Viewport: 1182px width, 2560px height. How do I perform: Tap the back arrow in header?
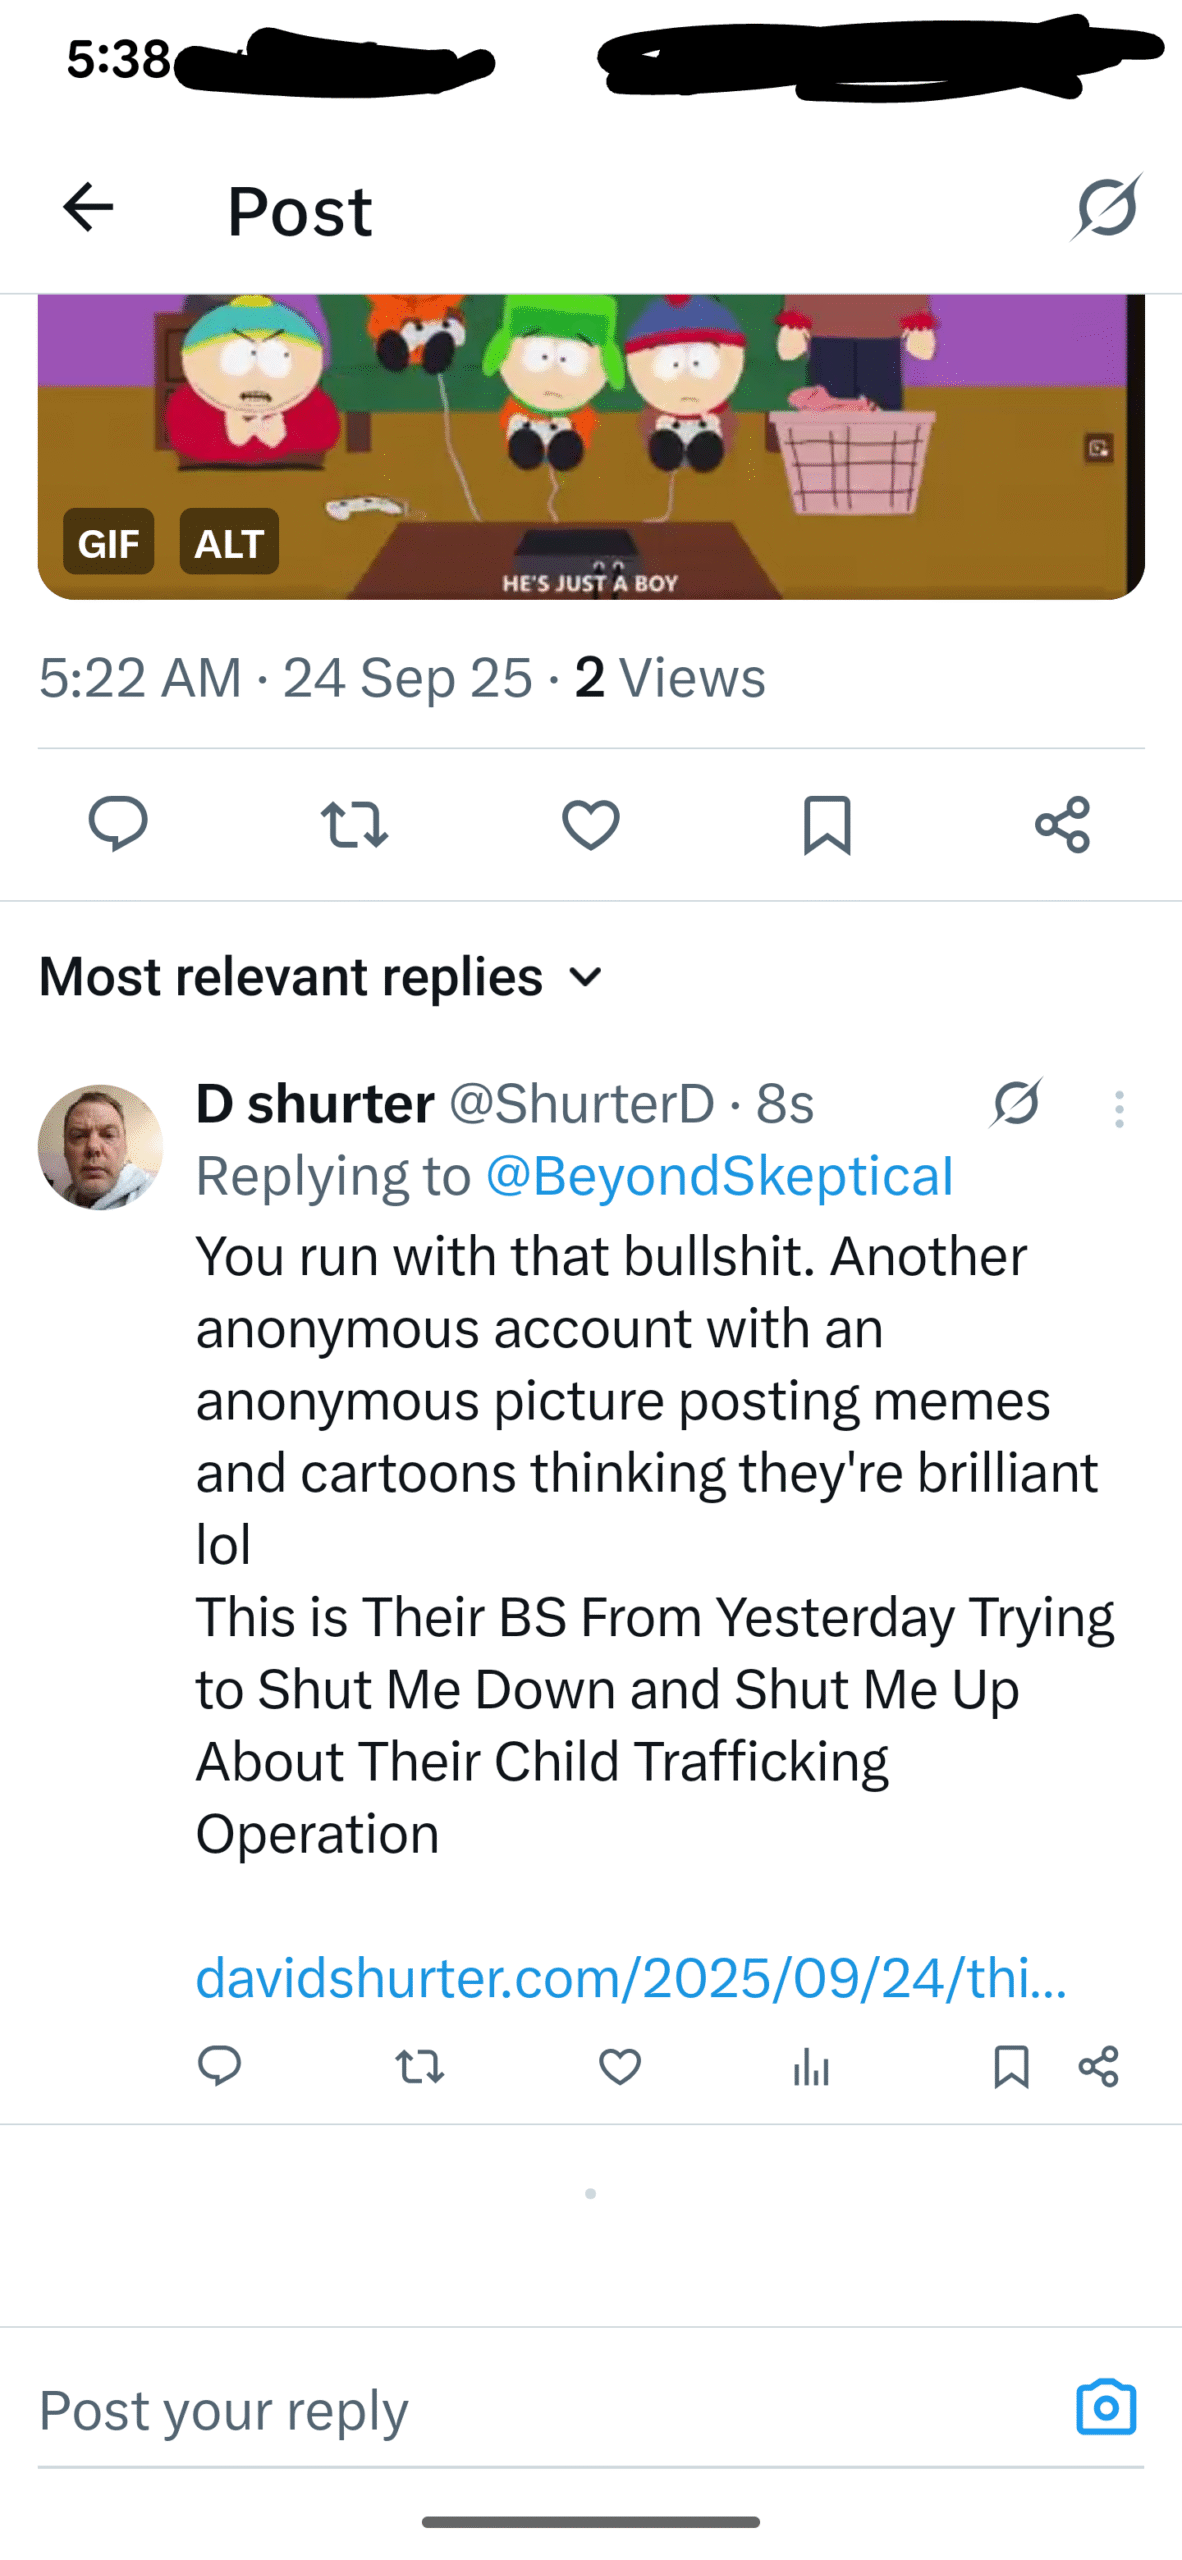pos(88,207)
